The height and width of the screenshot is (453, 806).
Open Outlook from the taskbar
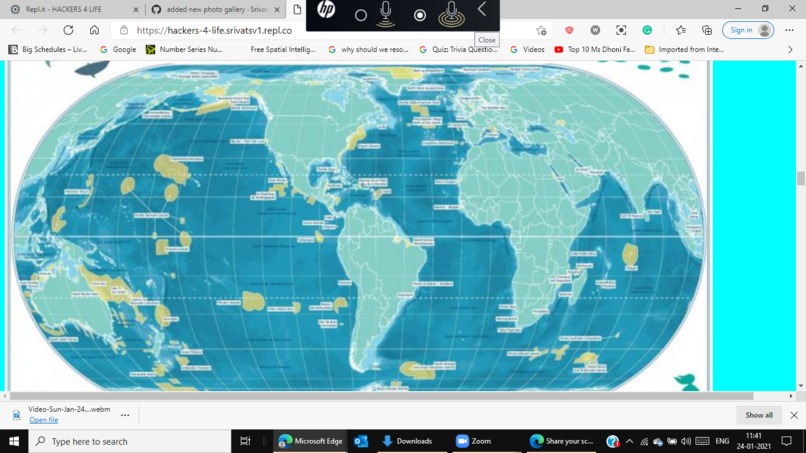[361, 441]
